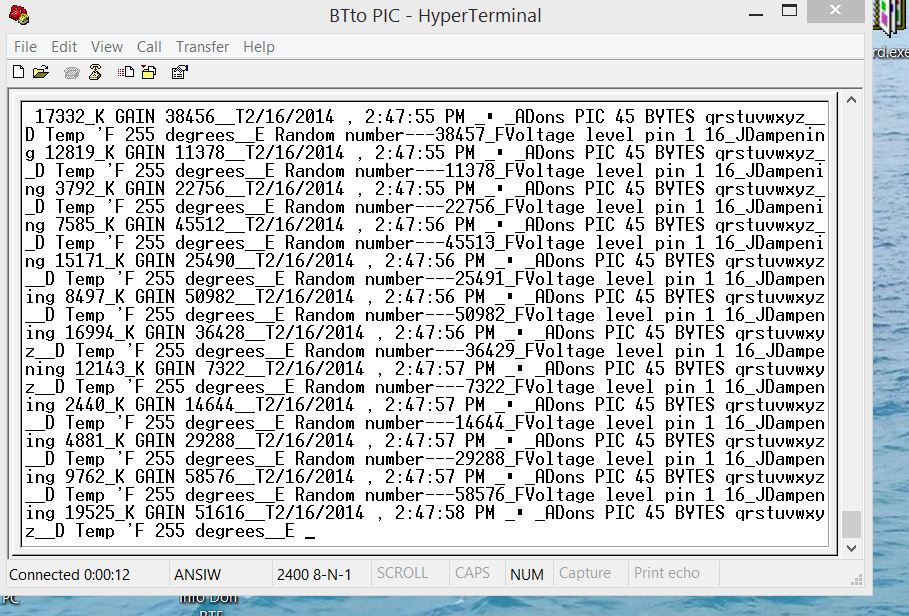The image size is (909, 616).
Task: Open the Call menu
Action: pyautogui.click(x=149, y=47)
